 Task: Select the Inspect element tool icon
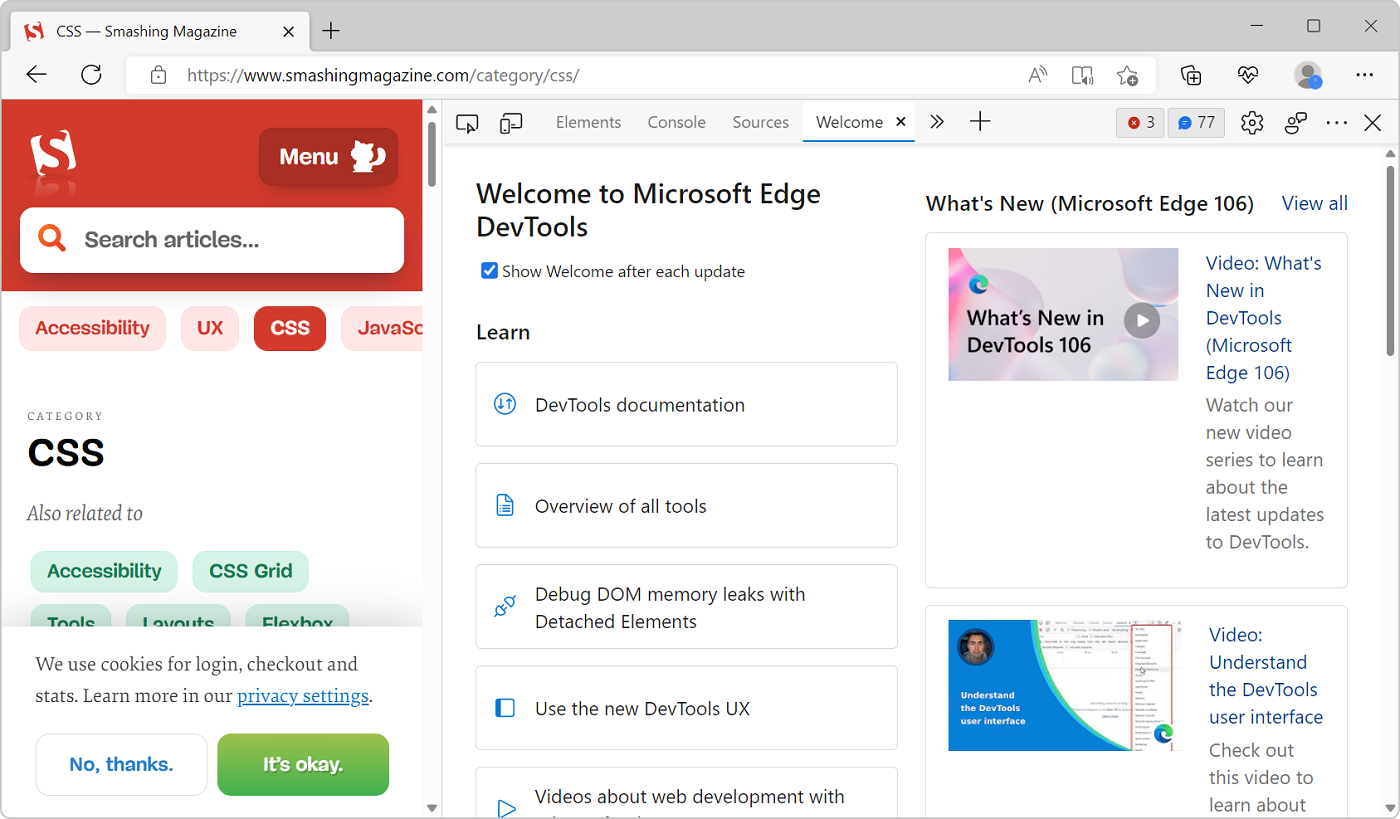pos(466,122)
